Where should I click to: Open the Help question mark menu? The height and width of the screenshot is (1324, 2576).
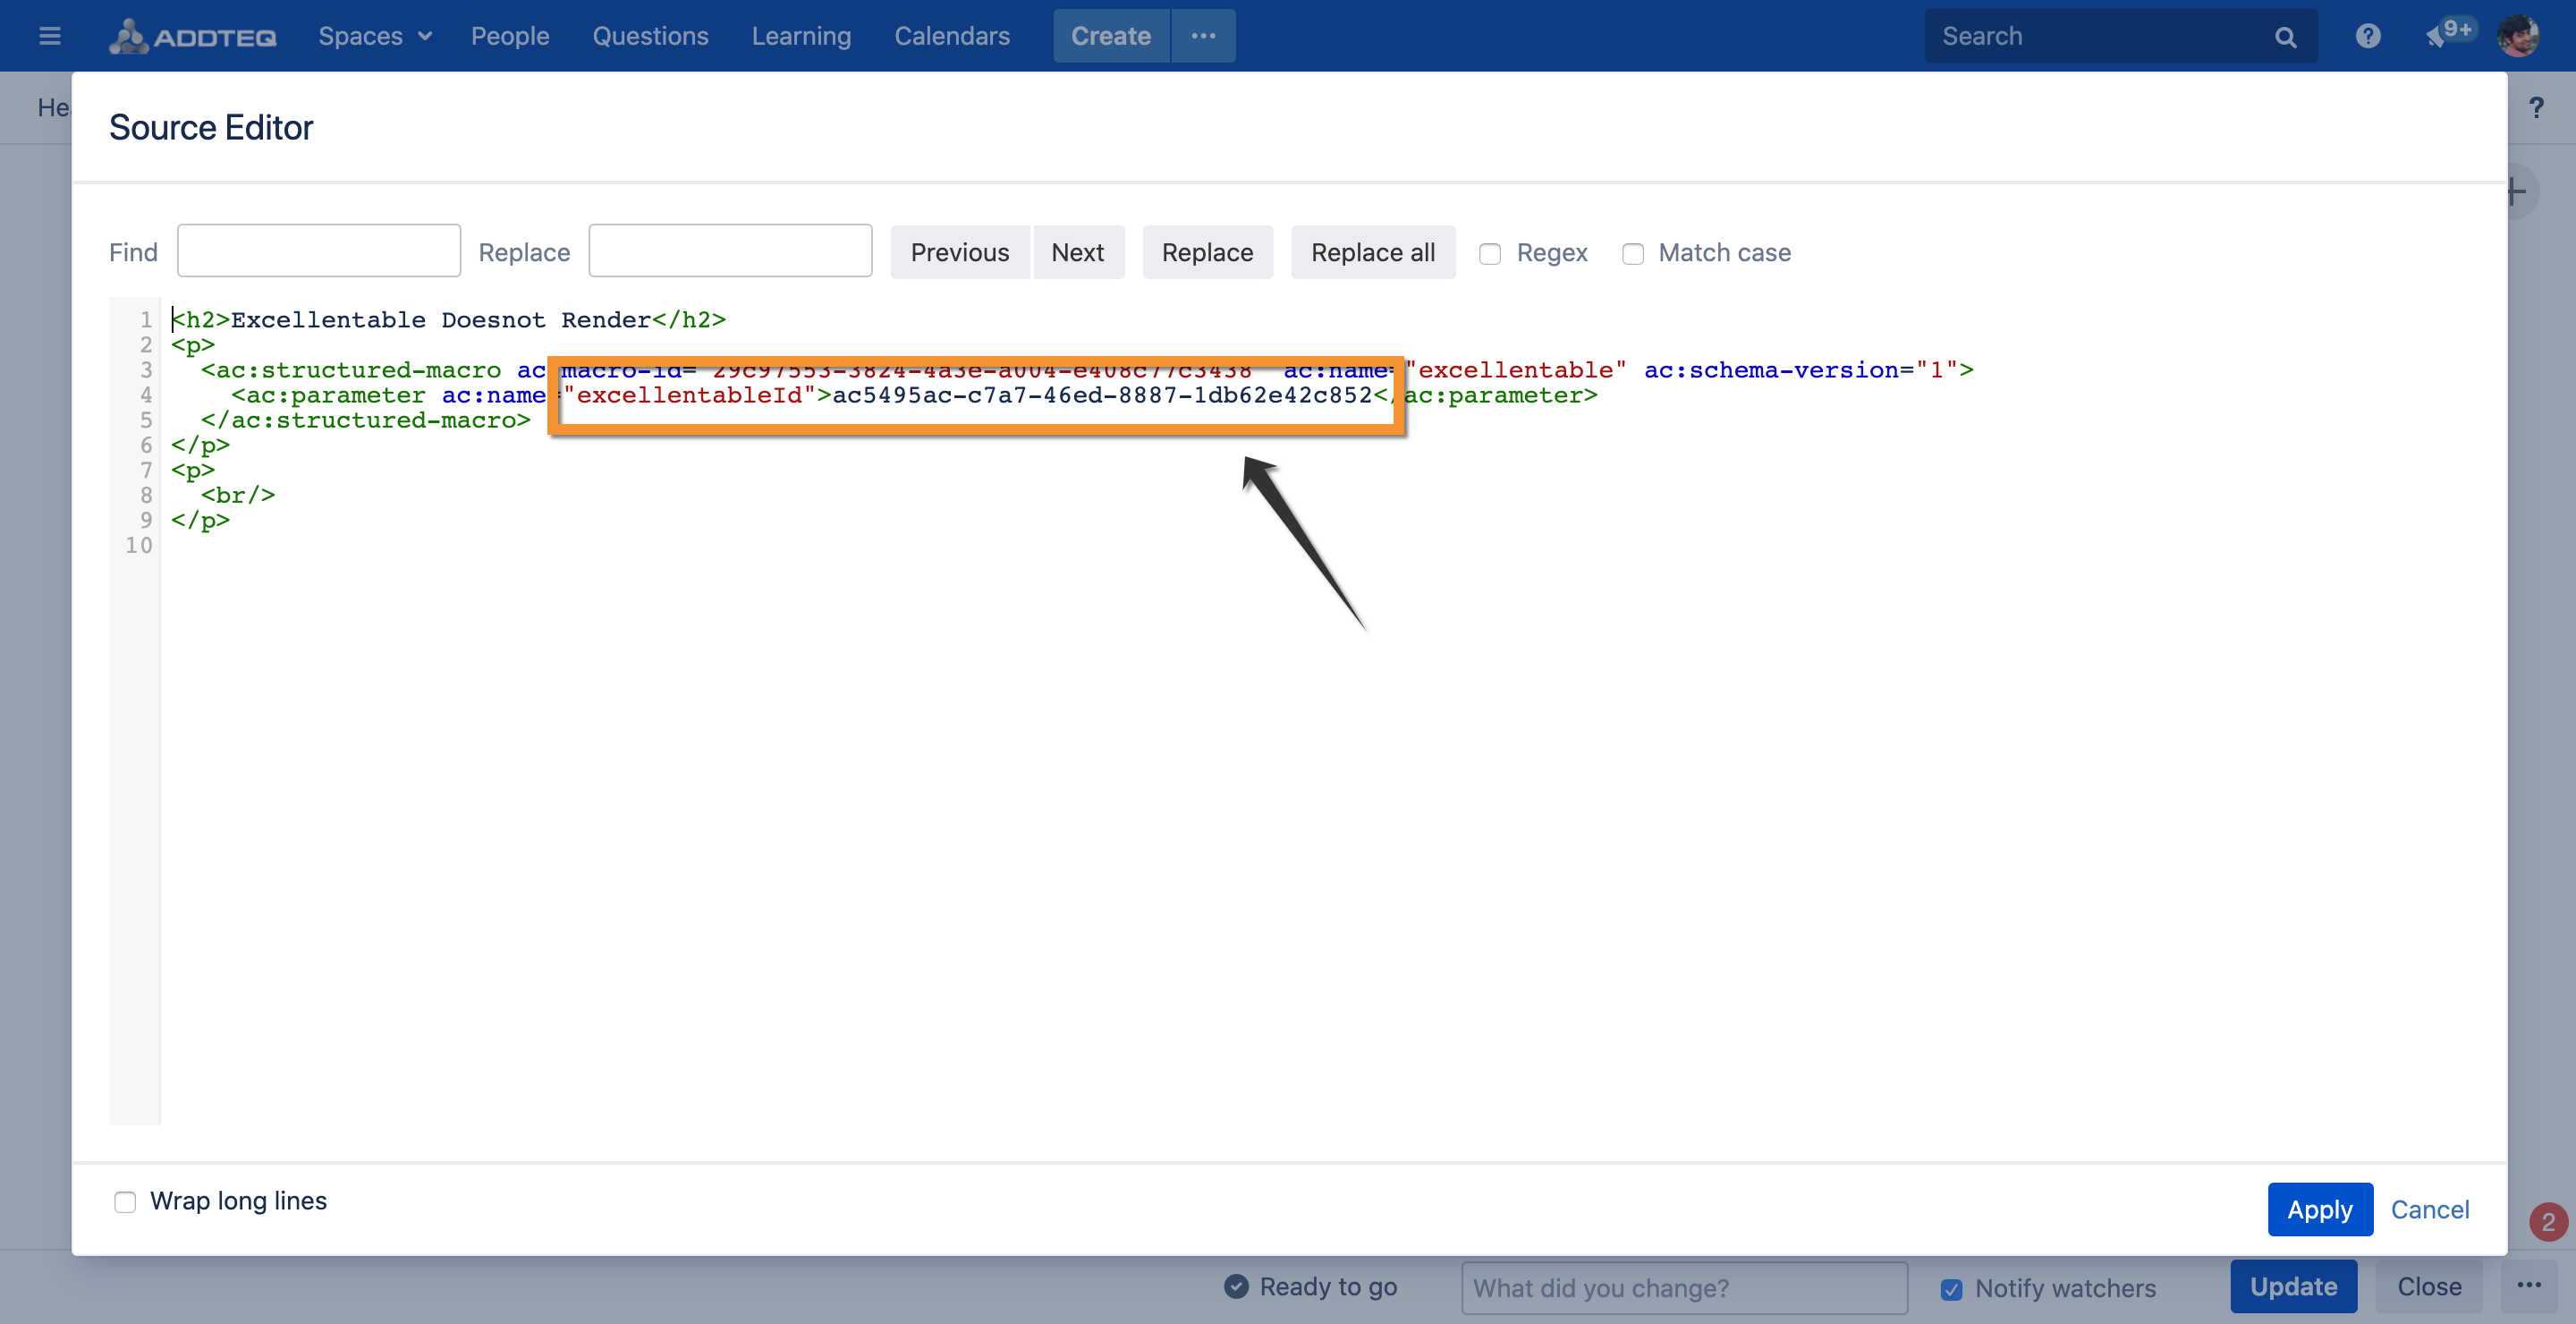[2367, 36]
